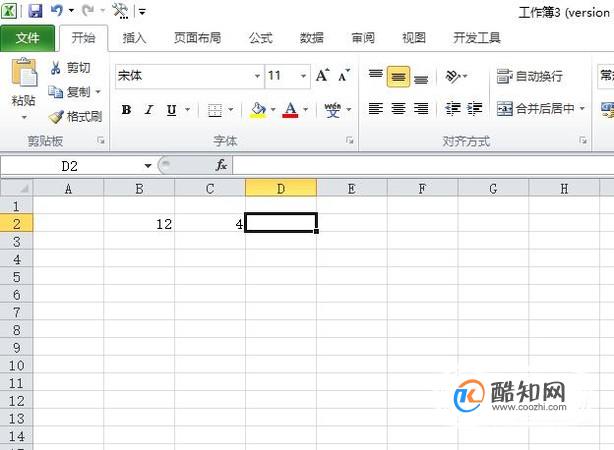Click the decrease font size icon

click(x=344, y=76)
